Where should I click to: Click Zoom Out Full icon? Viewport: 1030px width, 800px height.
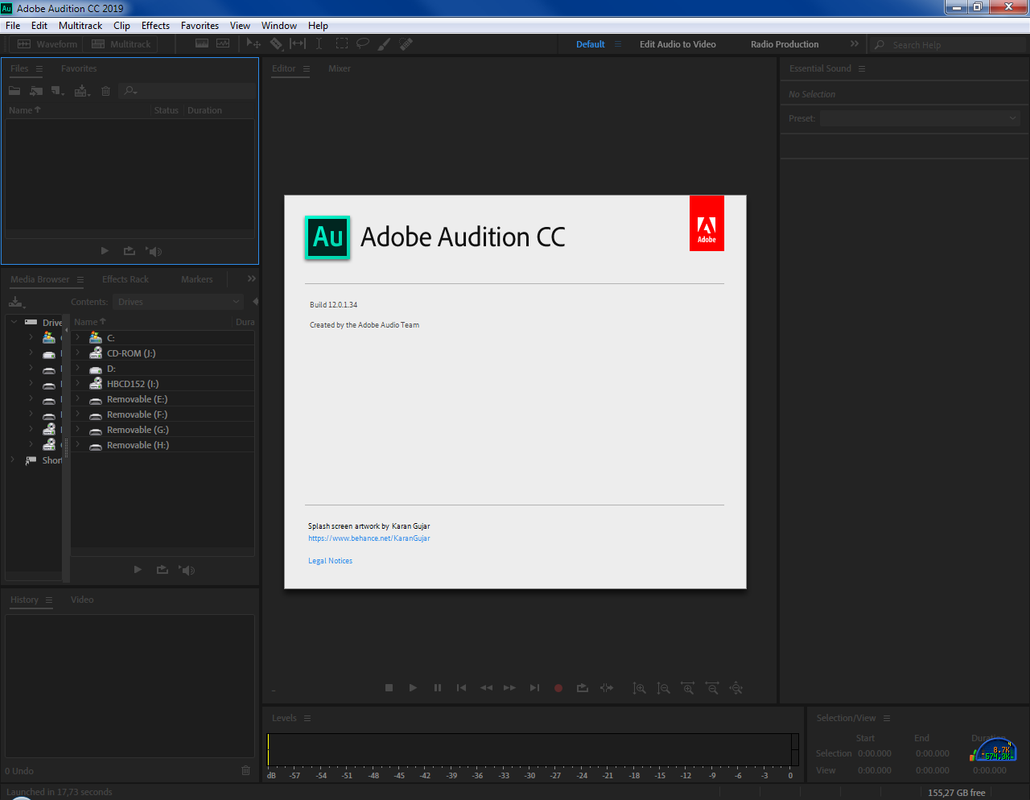(736, 688)
